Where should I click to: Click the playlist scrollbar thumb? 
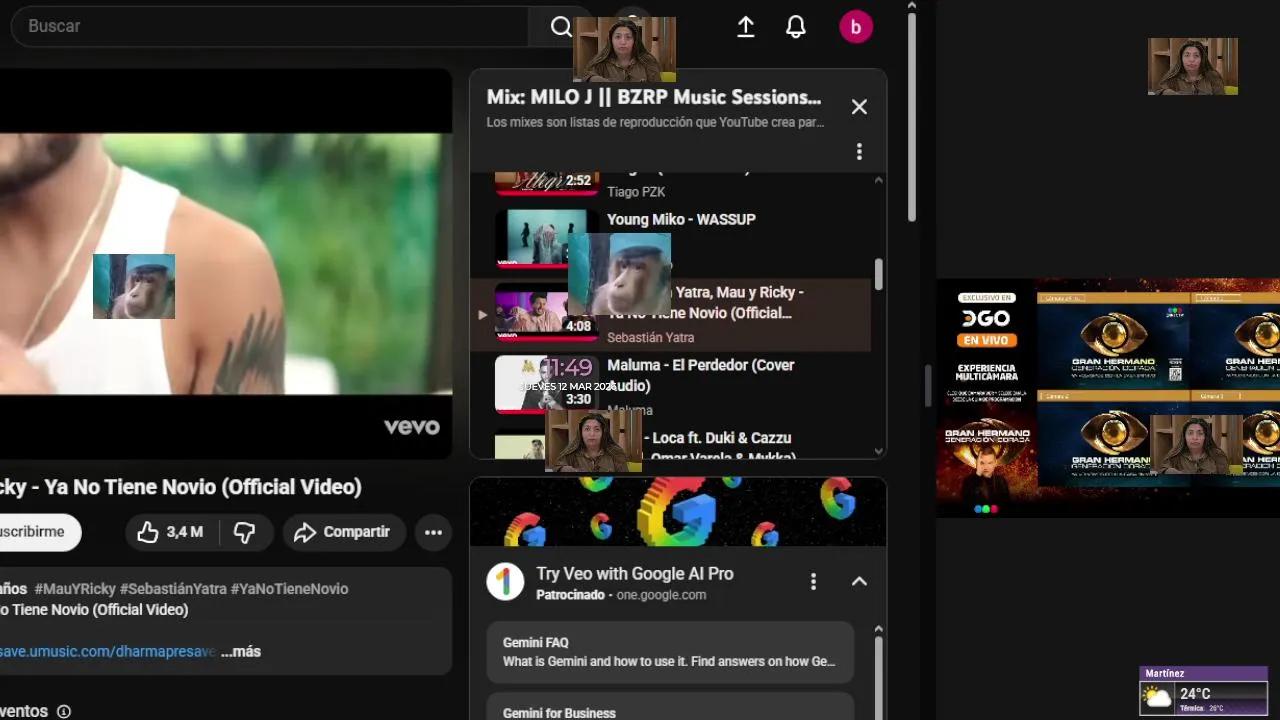click(x=879, y=274)
